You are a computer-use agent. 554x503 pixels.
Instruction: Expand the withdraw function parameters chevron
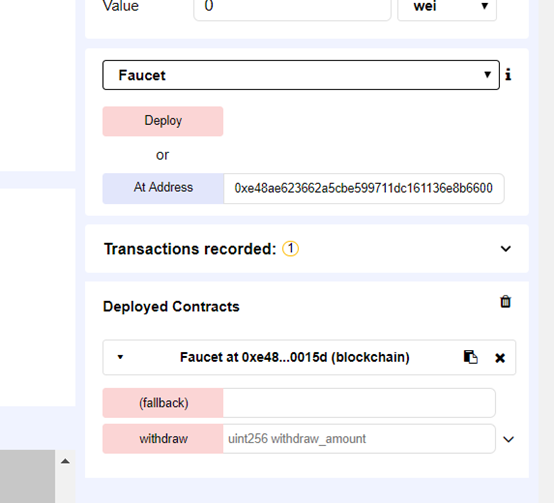(508, 439)
